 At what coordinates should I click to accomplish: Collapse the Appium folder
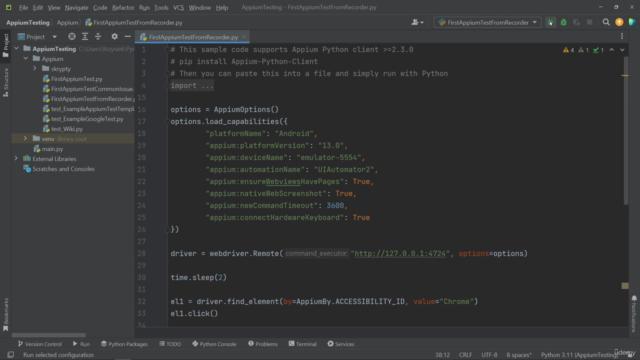click(x=26, y=59)
